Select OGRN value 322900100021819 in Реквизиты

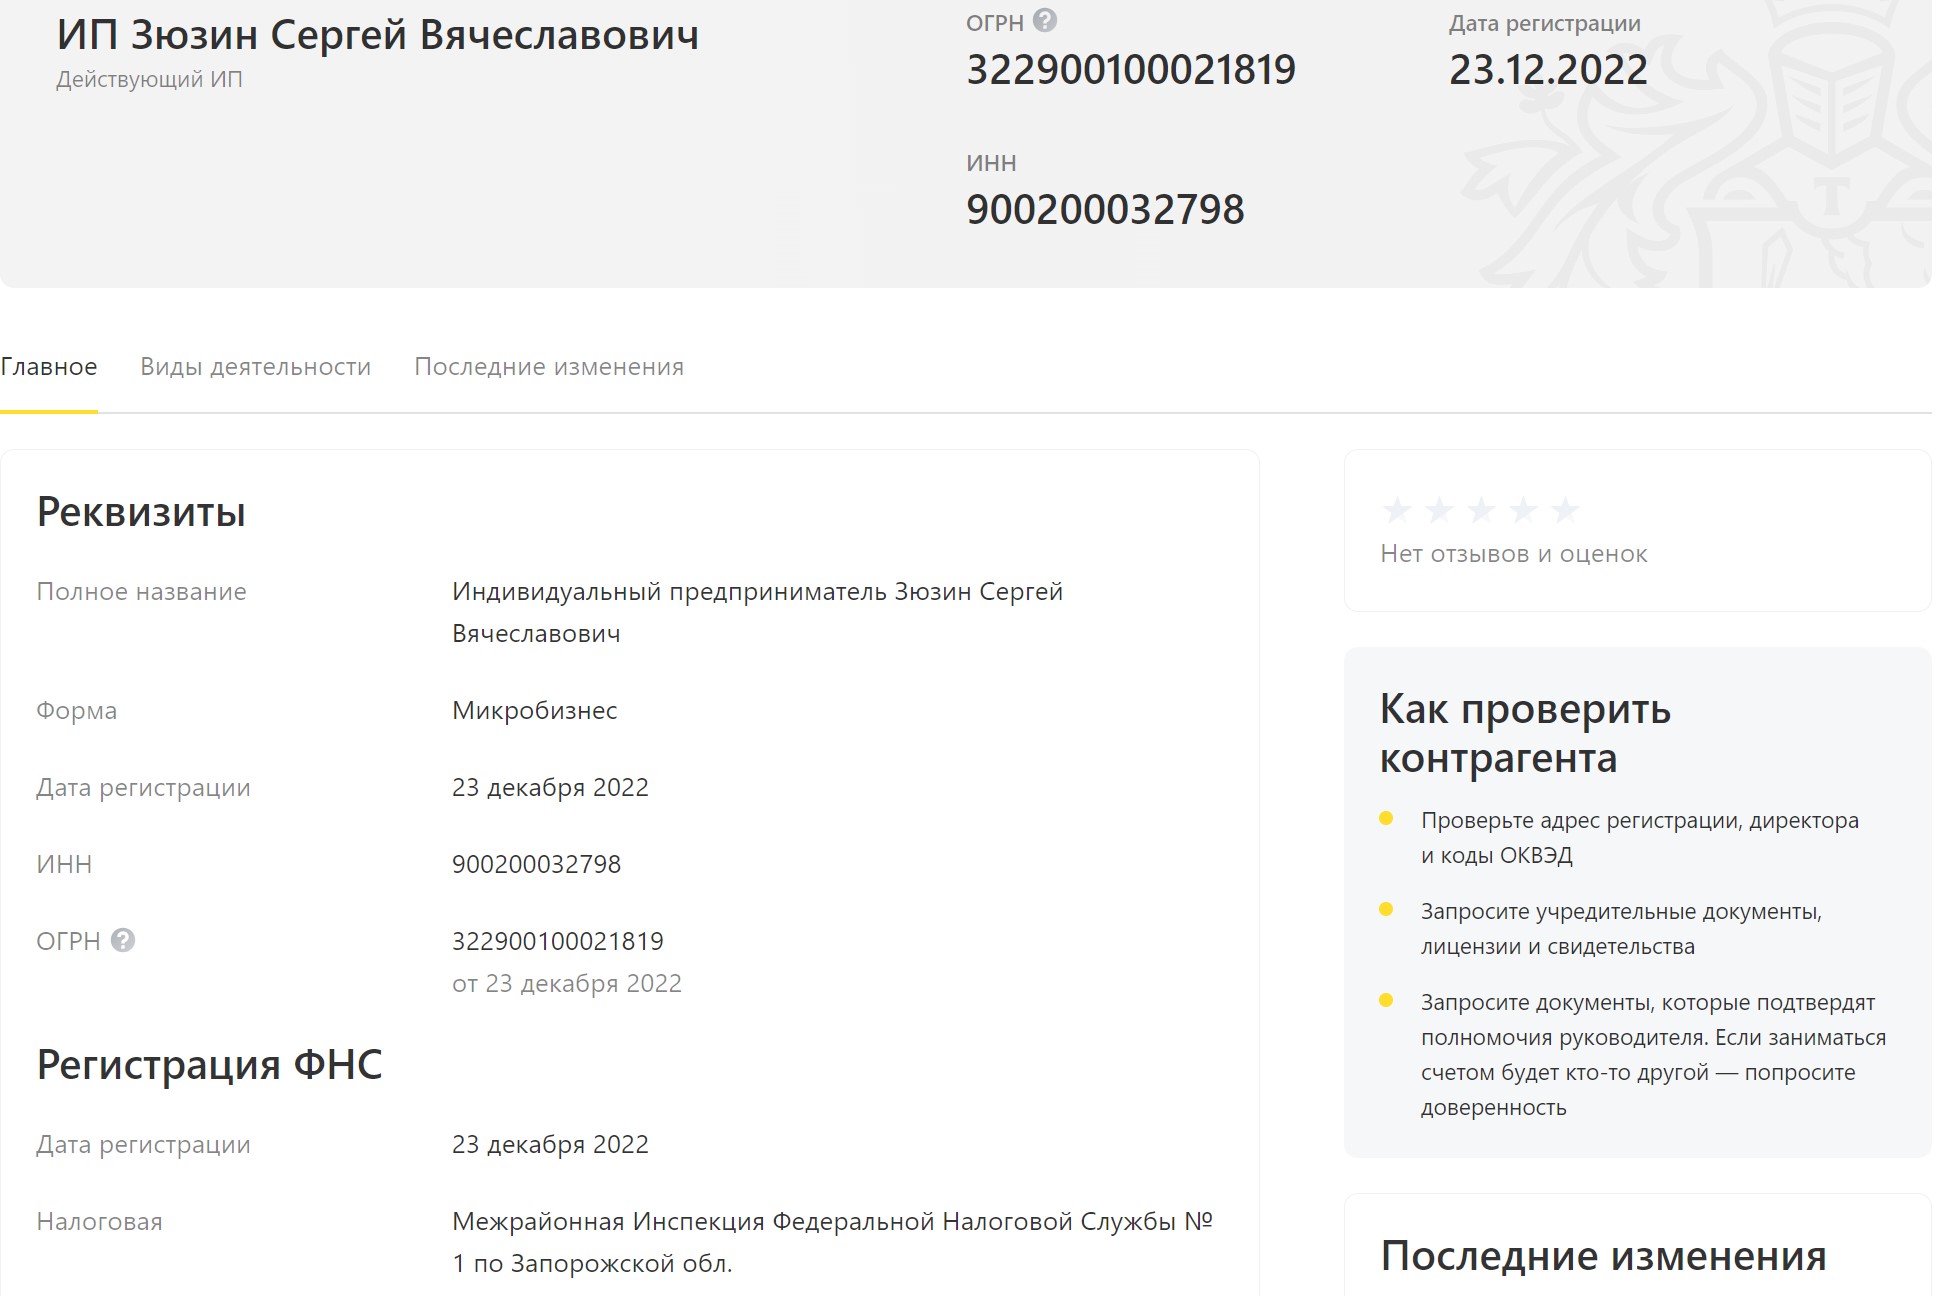[x=558, y=941]
